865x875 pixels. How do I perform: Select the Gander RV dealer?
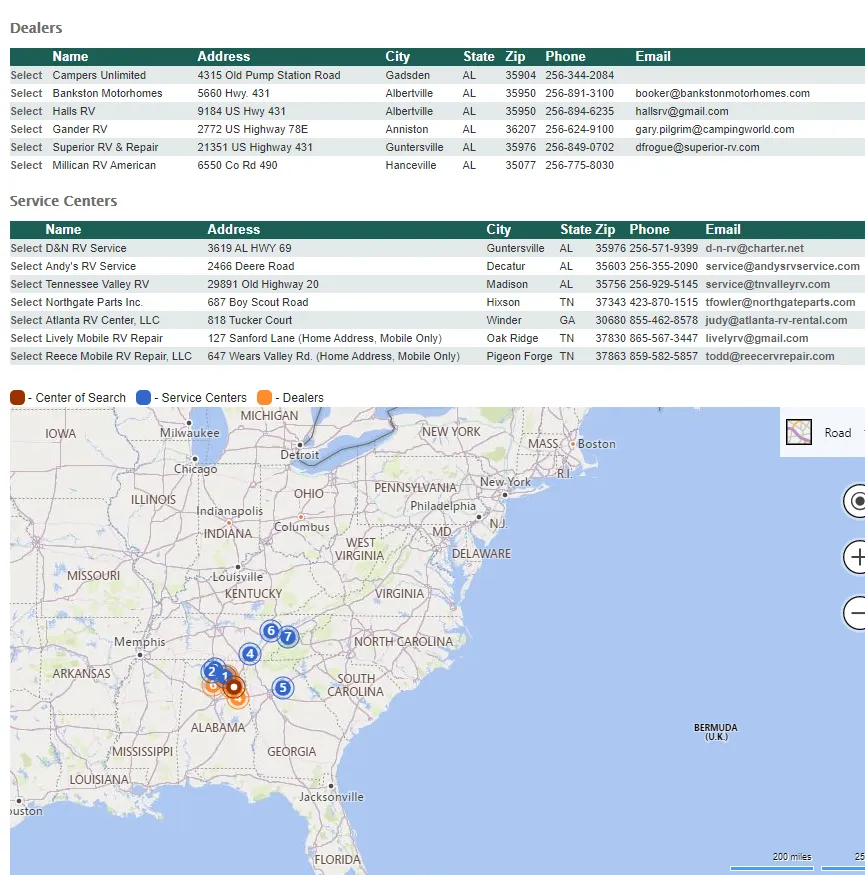pyautogui.click(x=26, y=129)
